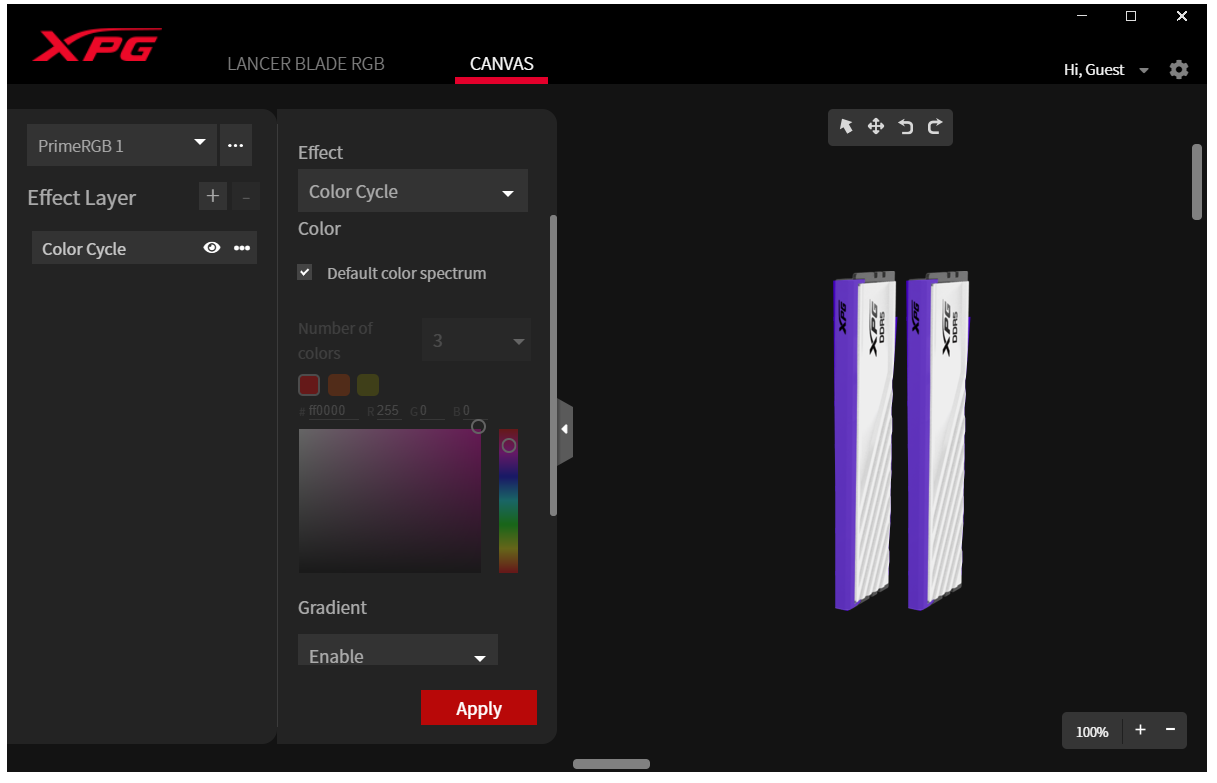The height and width of the screenshot is (783, 1217).
Task: Click the Apply button
Action: click(478, 708)
